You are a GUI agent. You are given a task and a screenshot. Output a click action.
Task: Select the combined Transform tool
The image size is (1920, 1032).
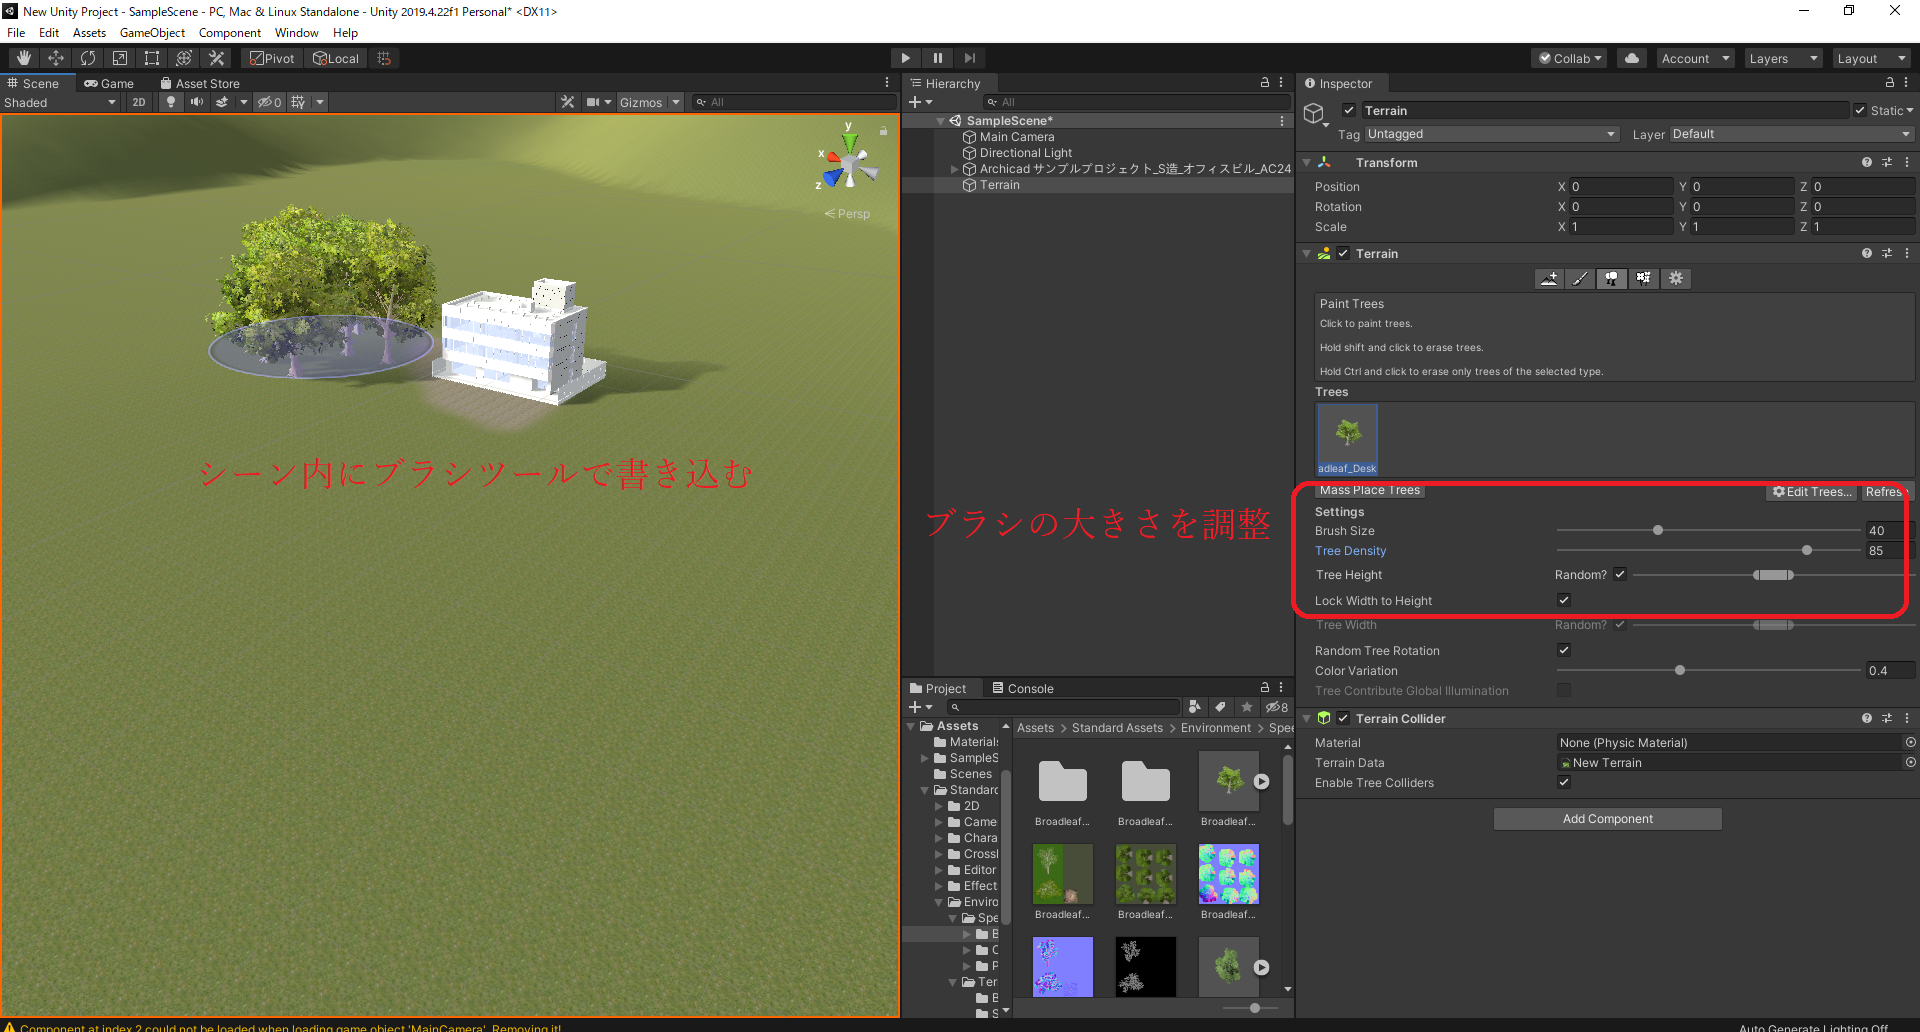(x=184, y=58)
